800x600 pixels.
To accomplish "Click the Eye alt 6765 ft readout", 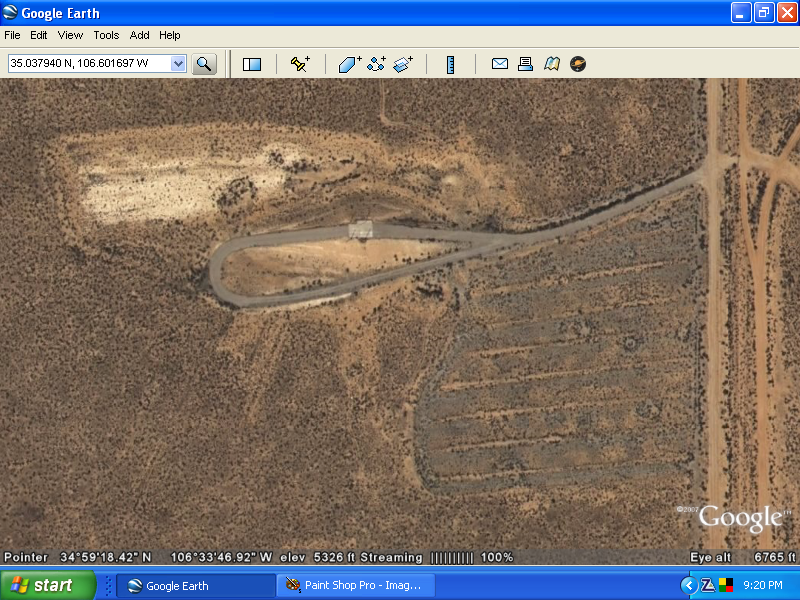I will (x=742, y=557).
